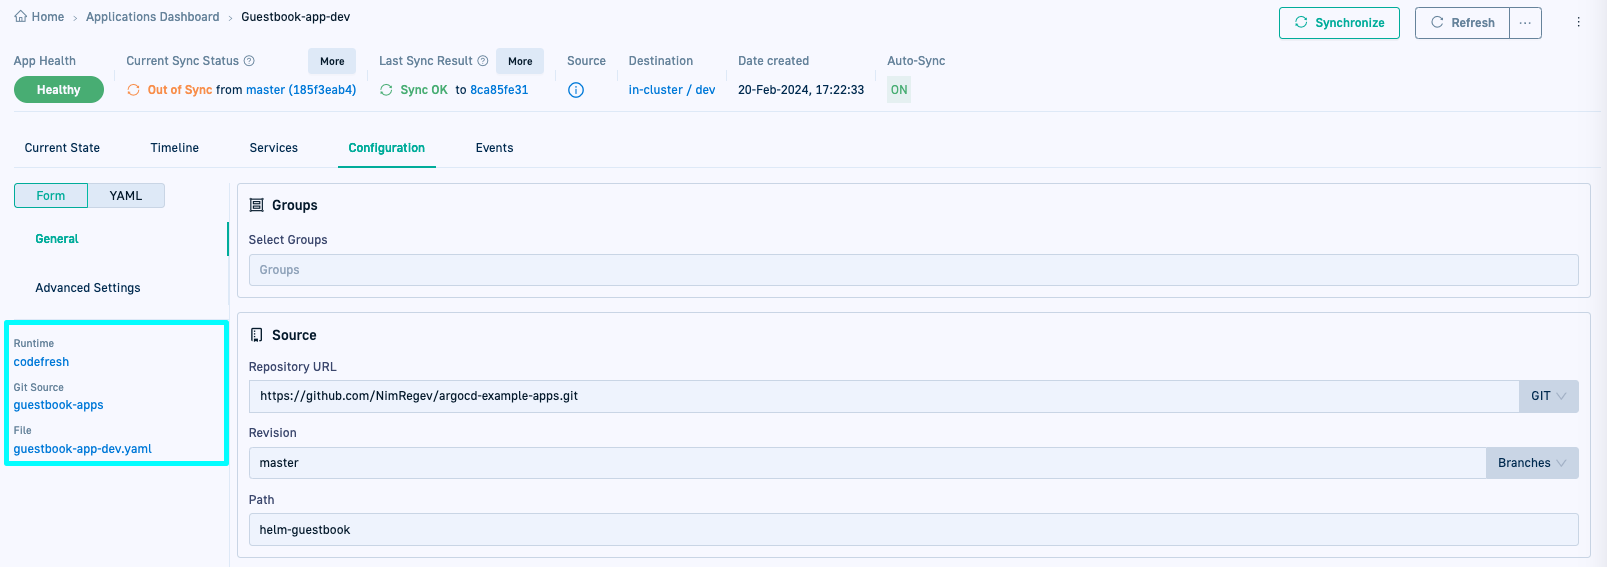
Task: Open the ellipsis menu beside Refresh
Action: click(1525, 23)
